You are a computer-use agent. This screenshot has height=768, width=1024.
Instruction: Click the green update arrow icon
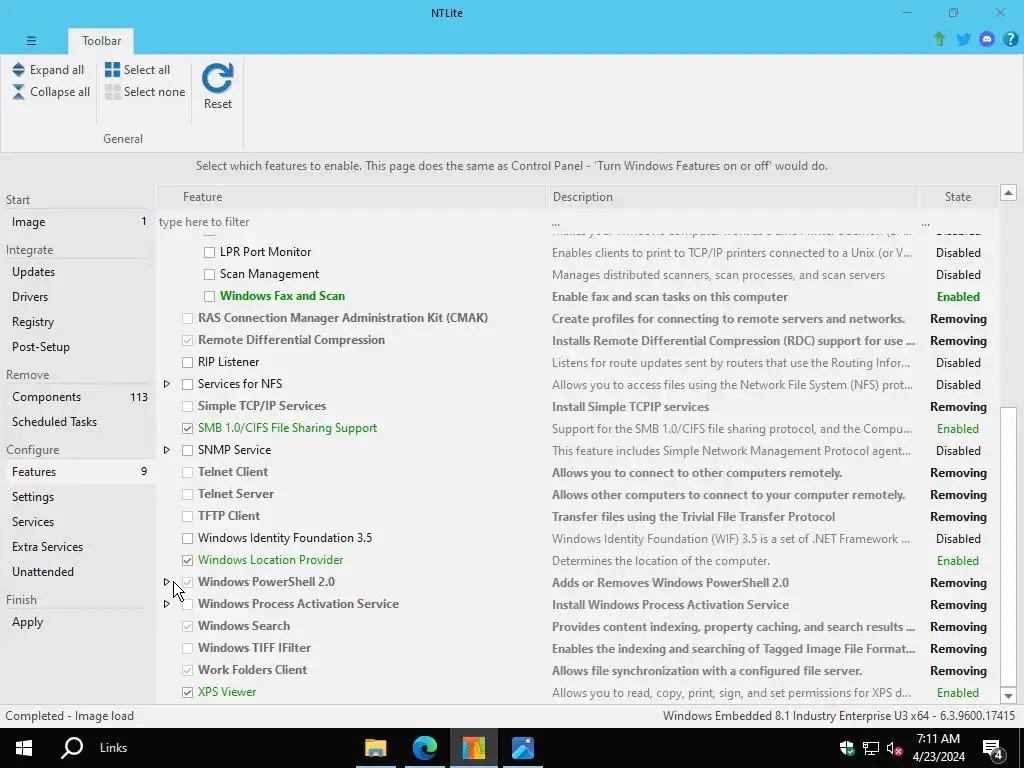(x=939, y=39)
